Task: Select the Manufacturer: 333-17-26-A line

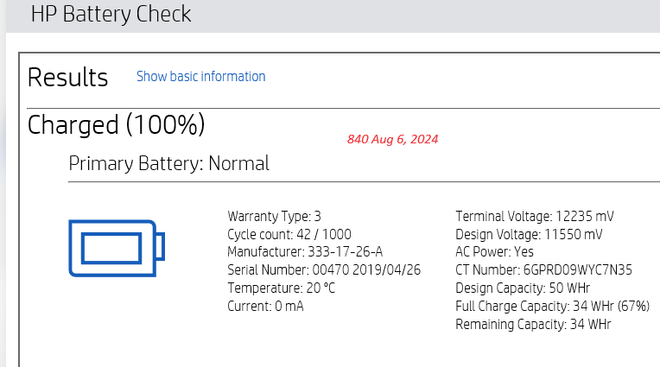Action: coord(305,252)
